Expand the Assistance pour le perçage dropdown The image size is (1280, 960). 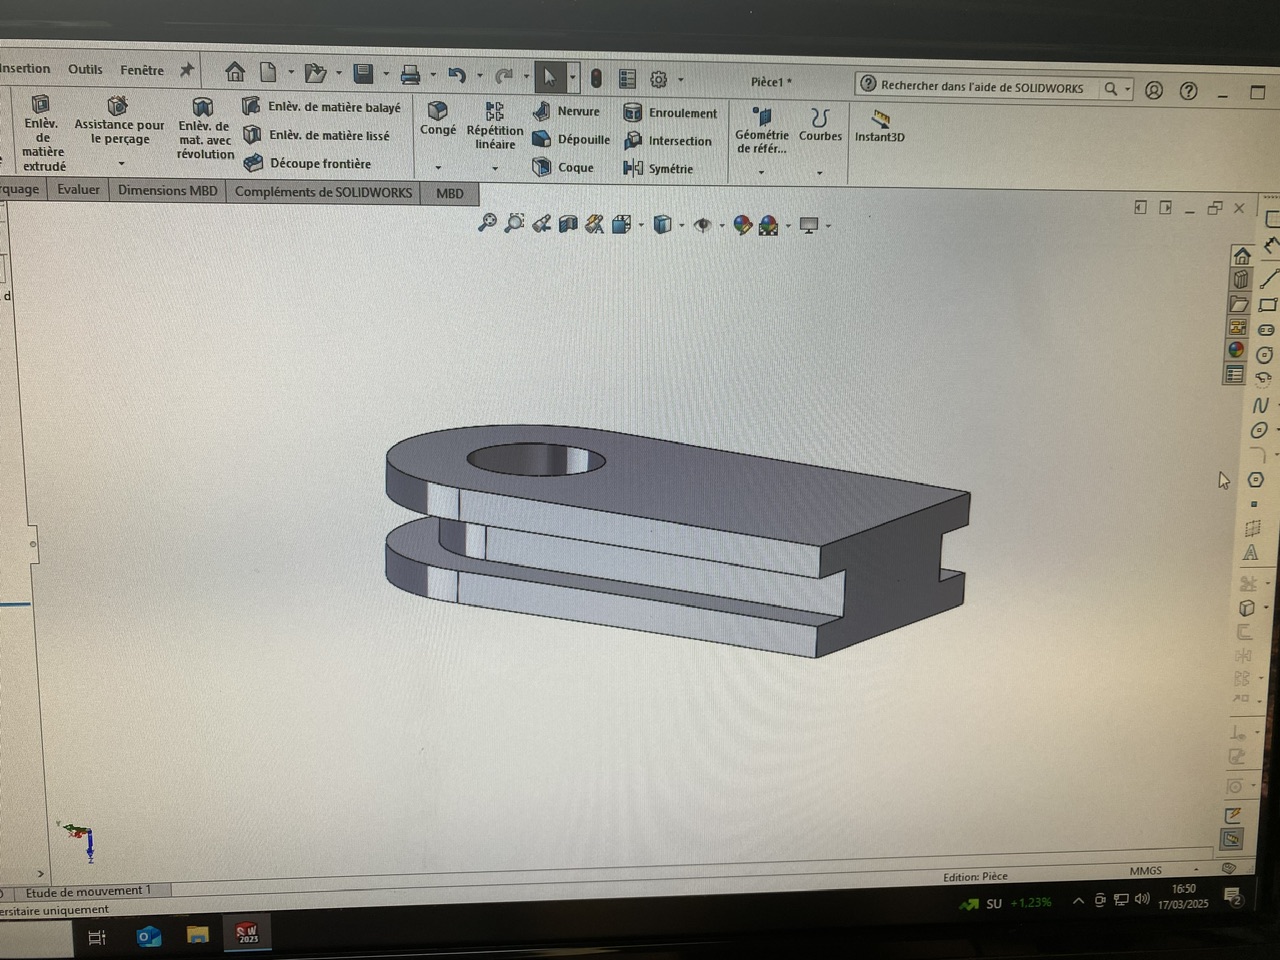pyautogui.click(x=121, y=163)
